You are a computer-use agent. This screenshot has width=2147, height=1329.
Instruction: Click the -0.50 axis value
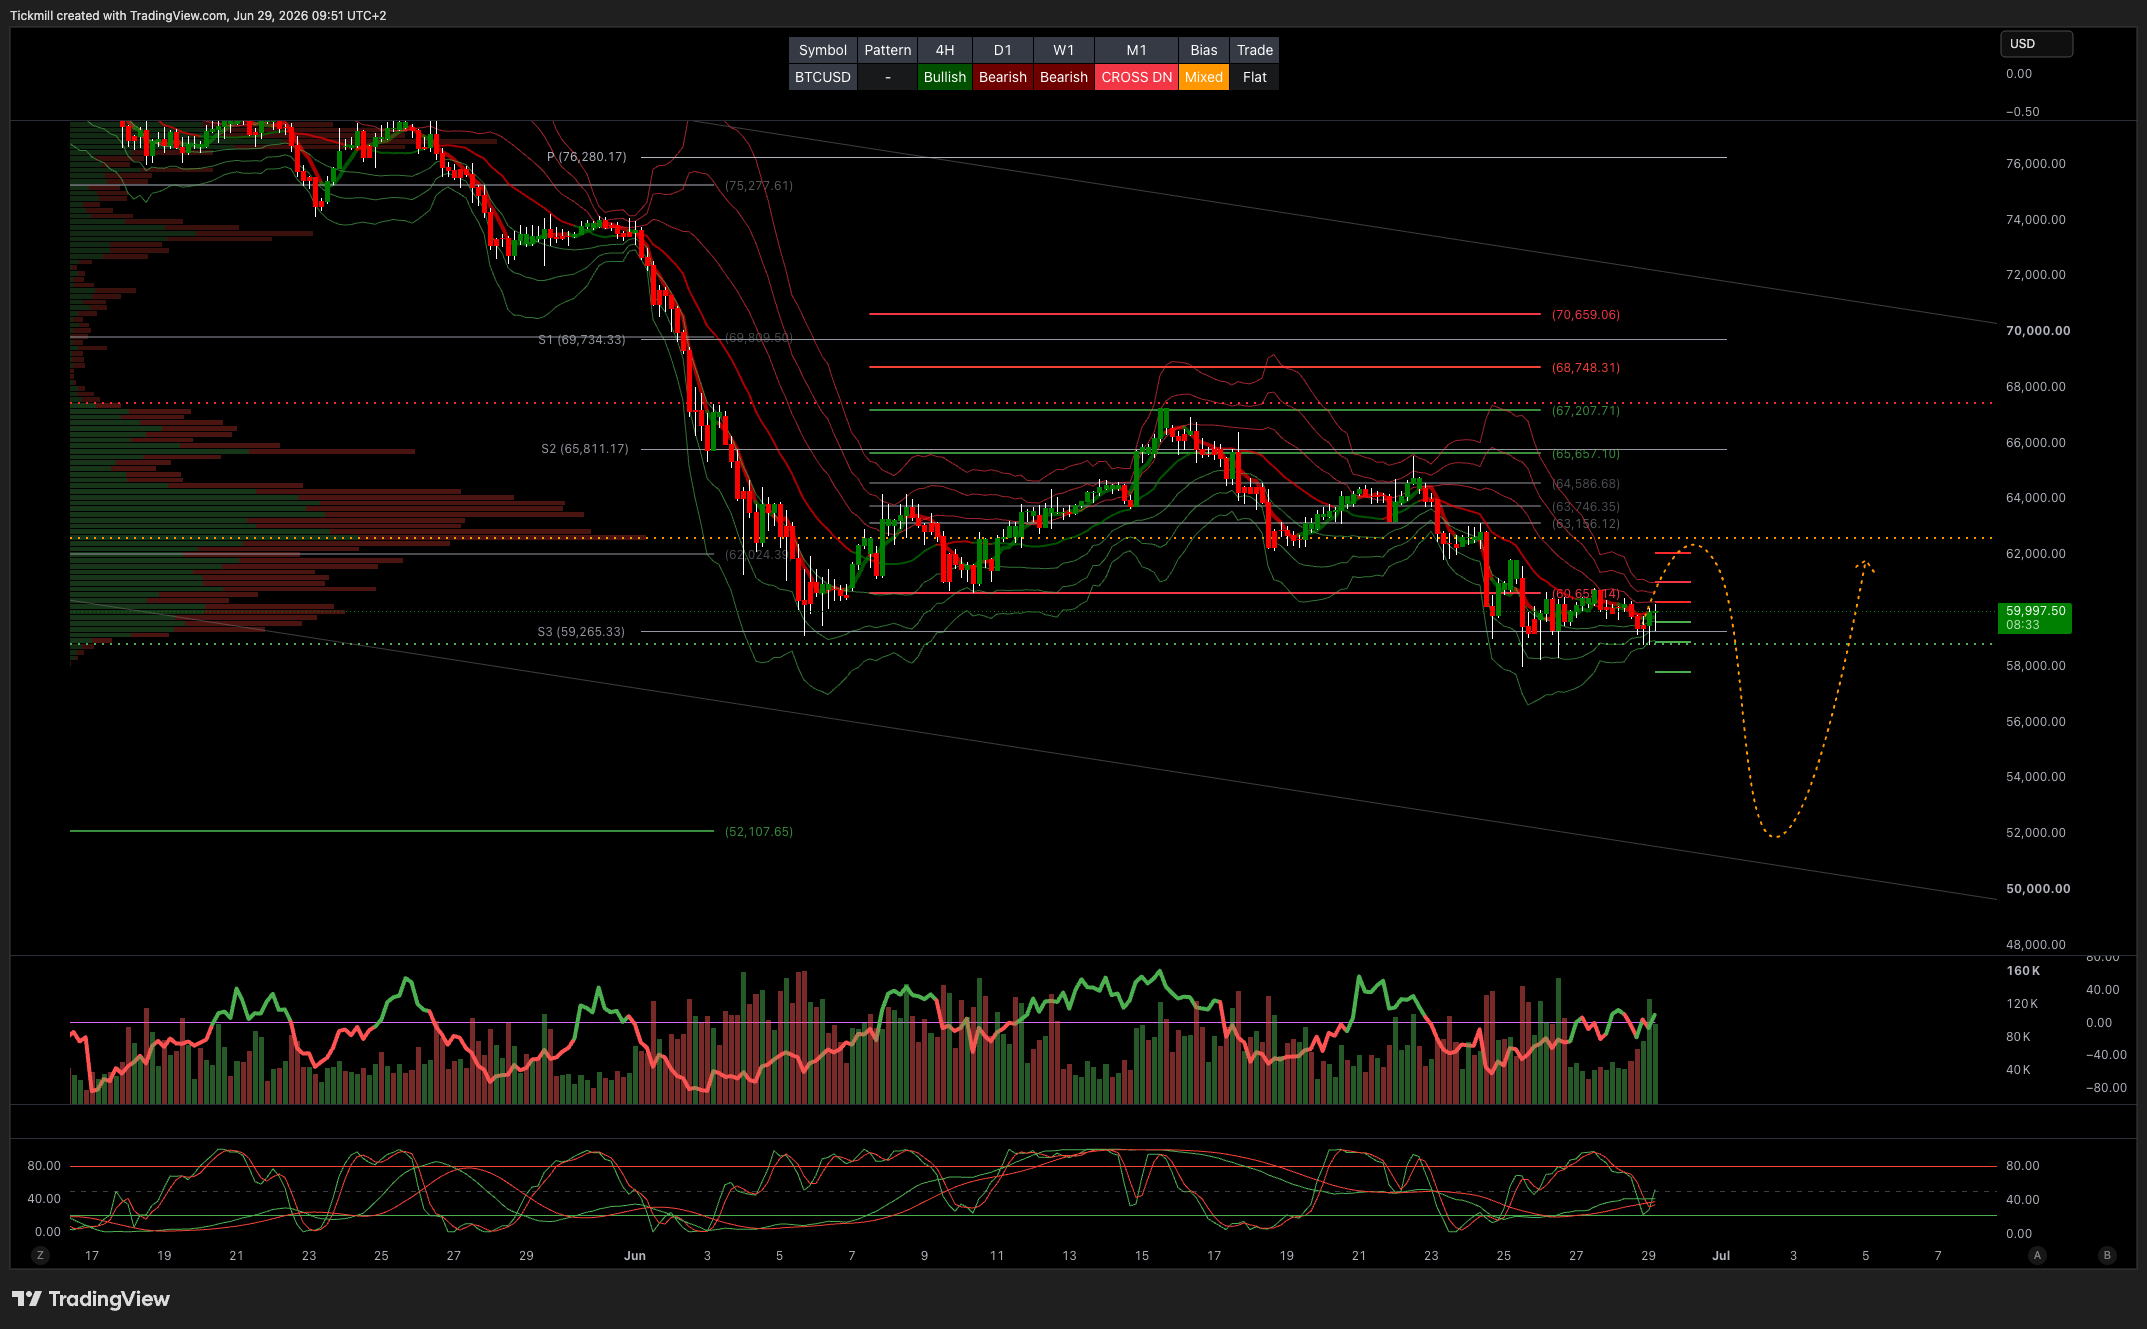[x=2022, y=112]
